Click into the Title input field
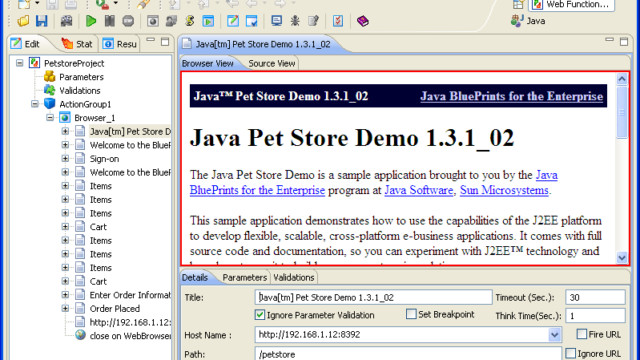This screenshot has height=360, width=640. pyautogui.click(x=373, y=297)
